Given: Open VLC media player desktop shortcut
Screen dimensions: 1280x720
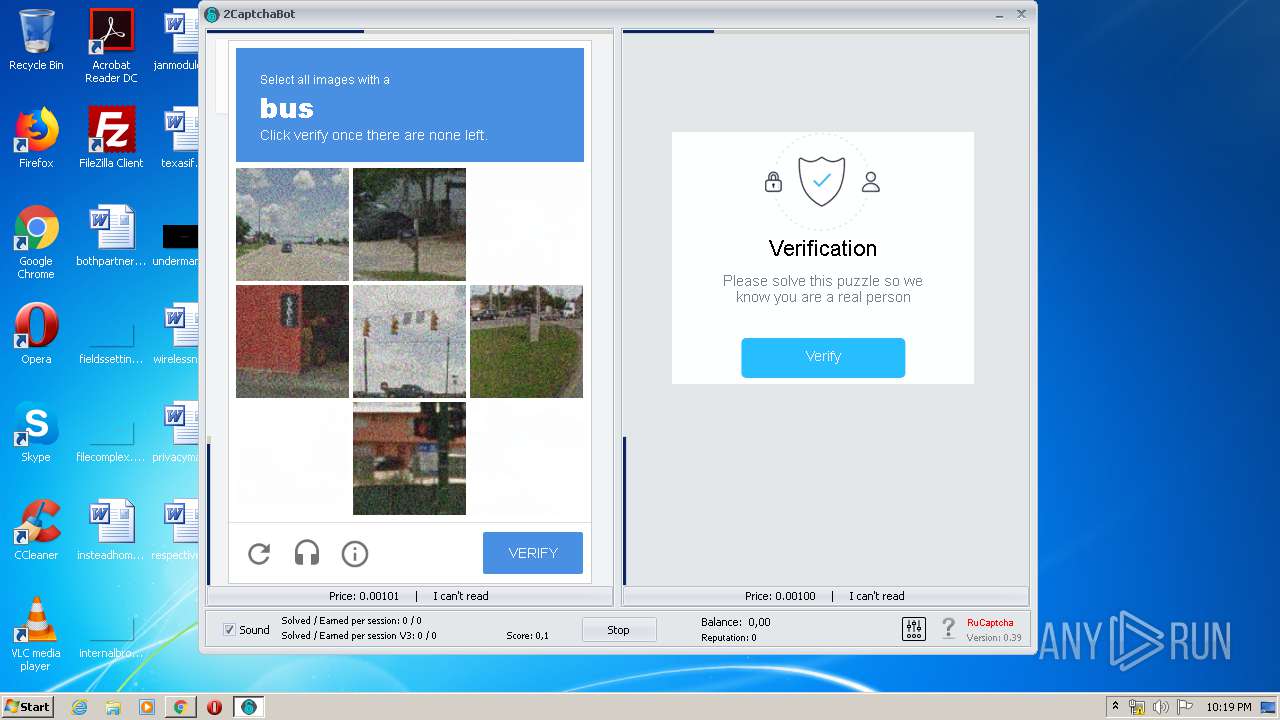Looking at the screenshot, I should pos(36,634).
